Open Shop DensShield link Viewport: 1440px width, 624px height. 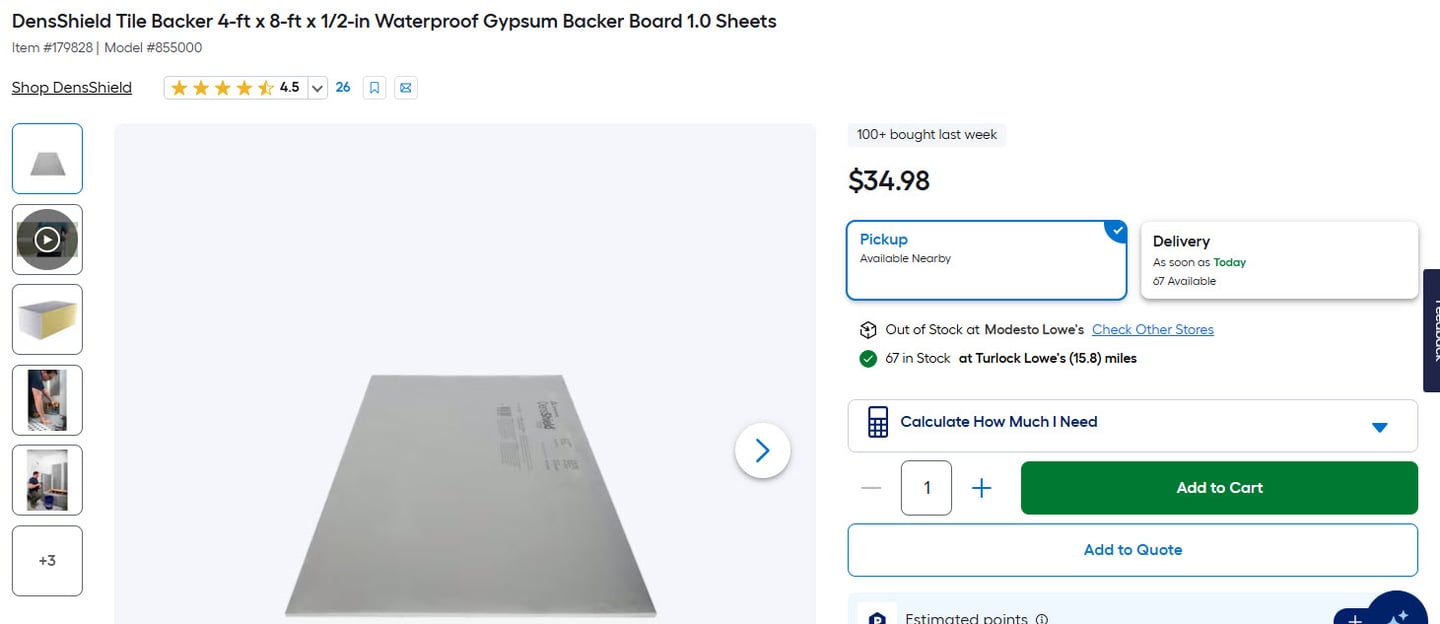(72, 88)
